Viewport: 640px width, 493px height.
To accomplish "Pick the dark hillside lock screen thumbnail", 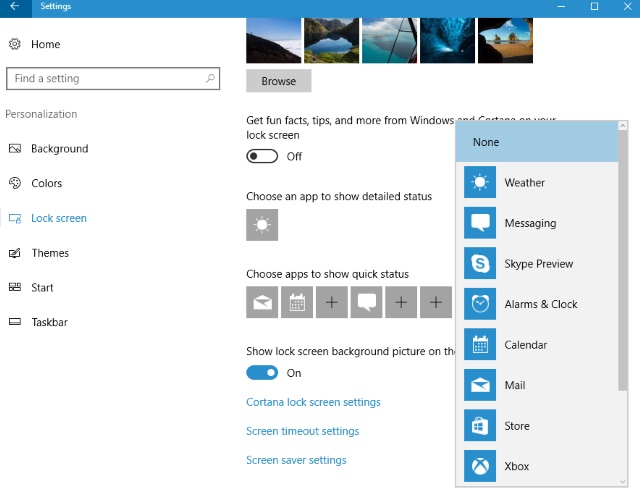I will click(x=273, y=40).
